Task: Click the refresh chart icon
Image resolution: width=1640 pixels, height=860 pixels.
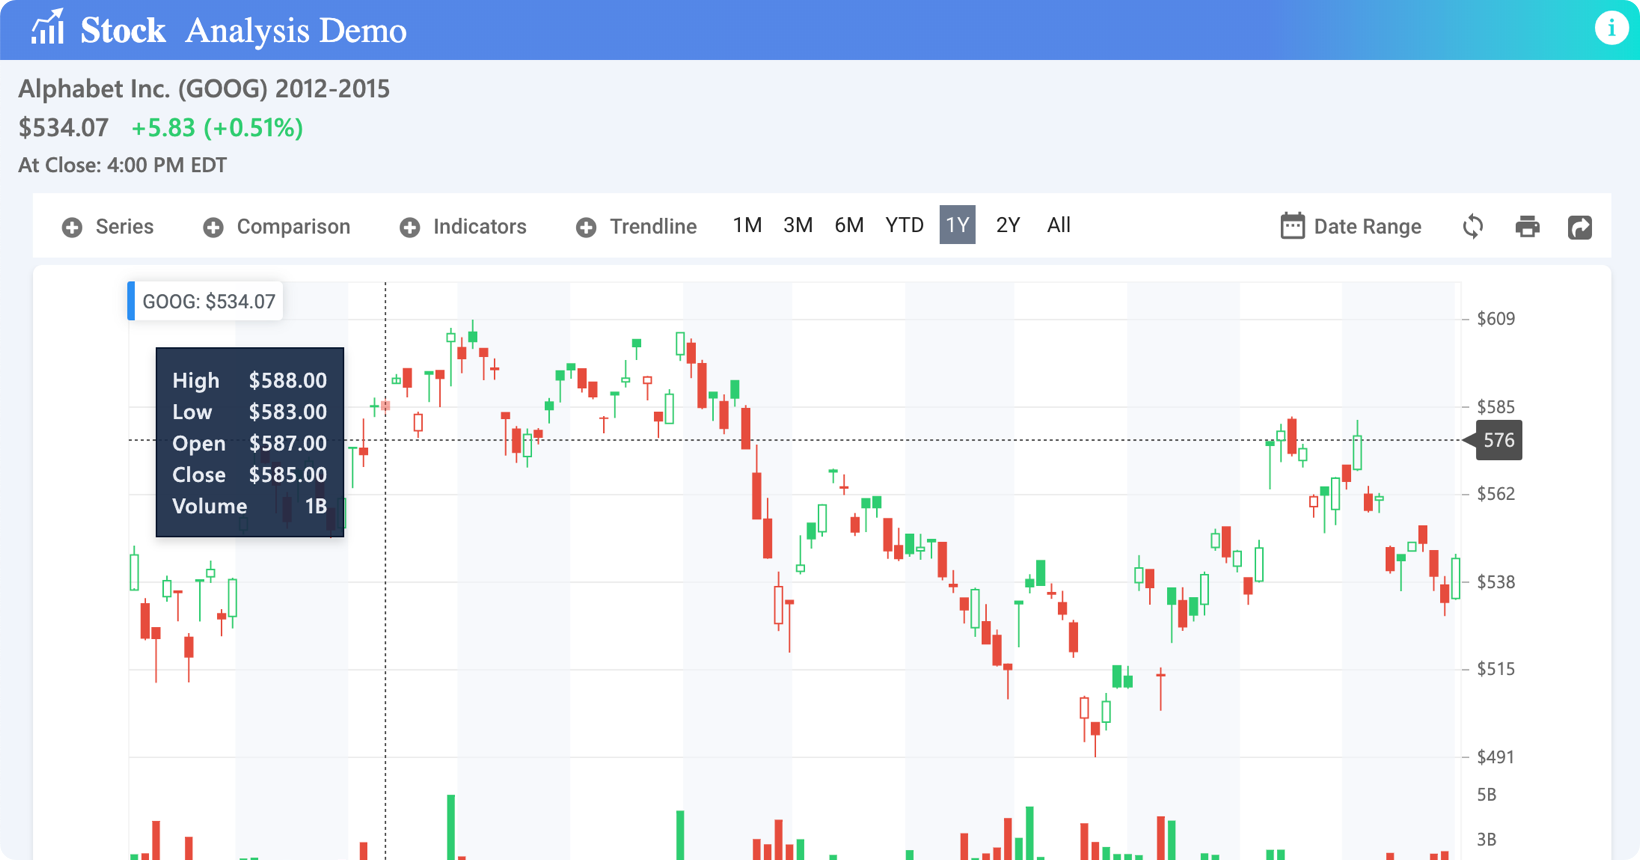Action: [x=1473, y=226]
